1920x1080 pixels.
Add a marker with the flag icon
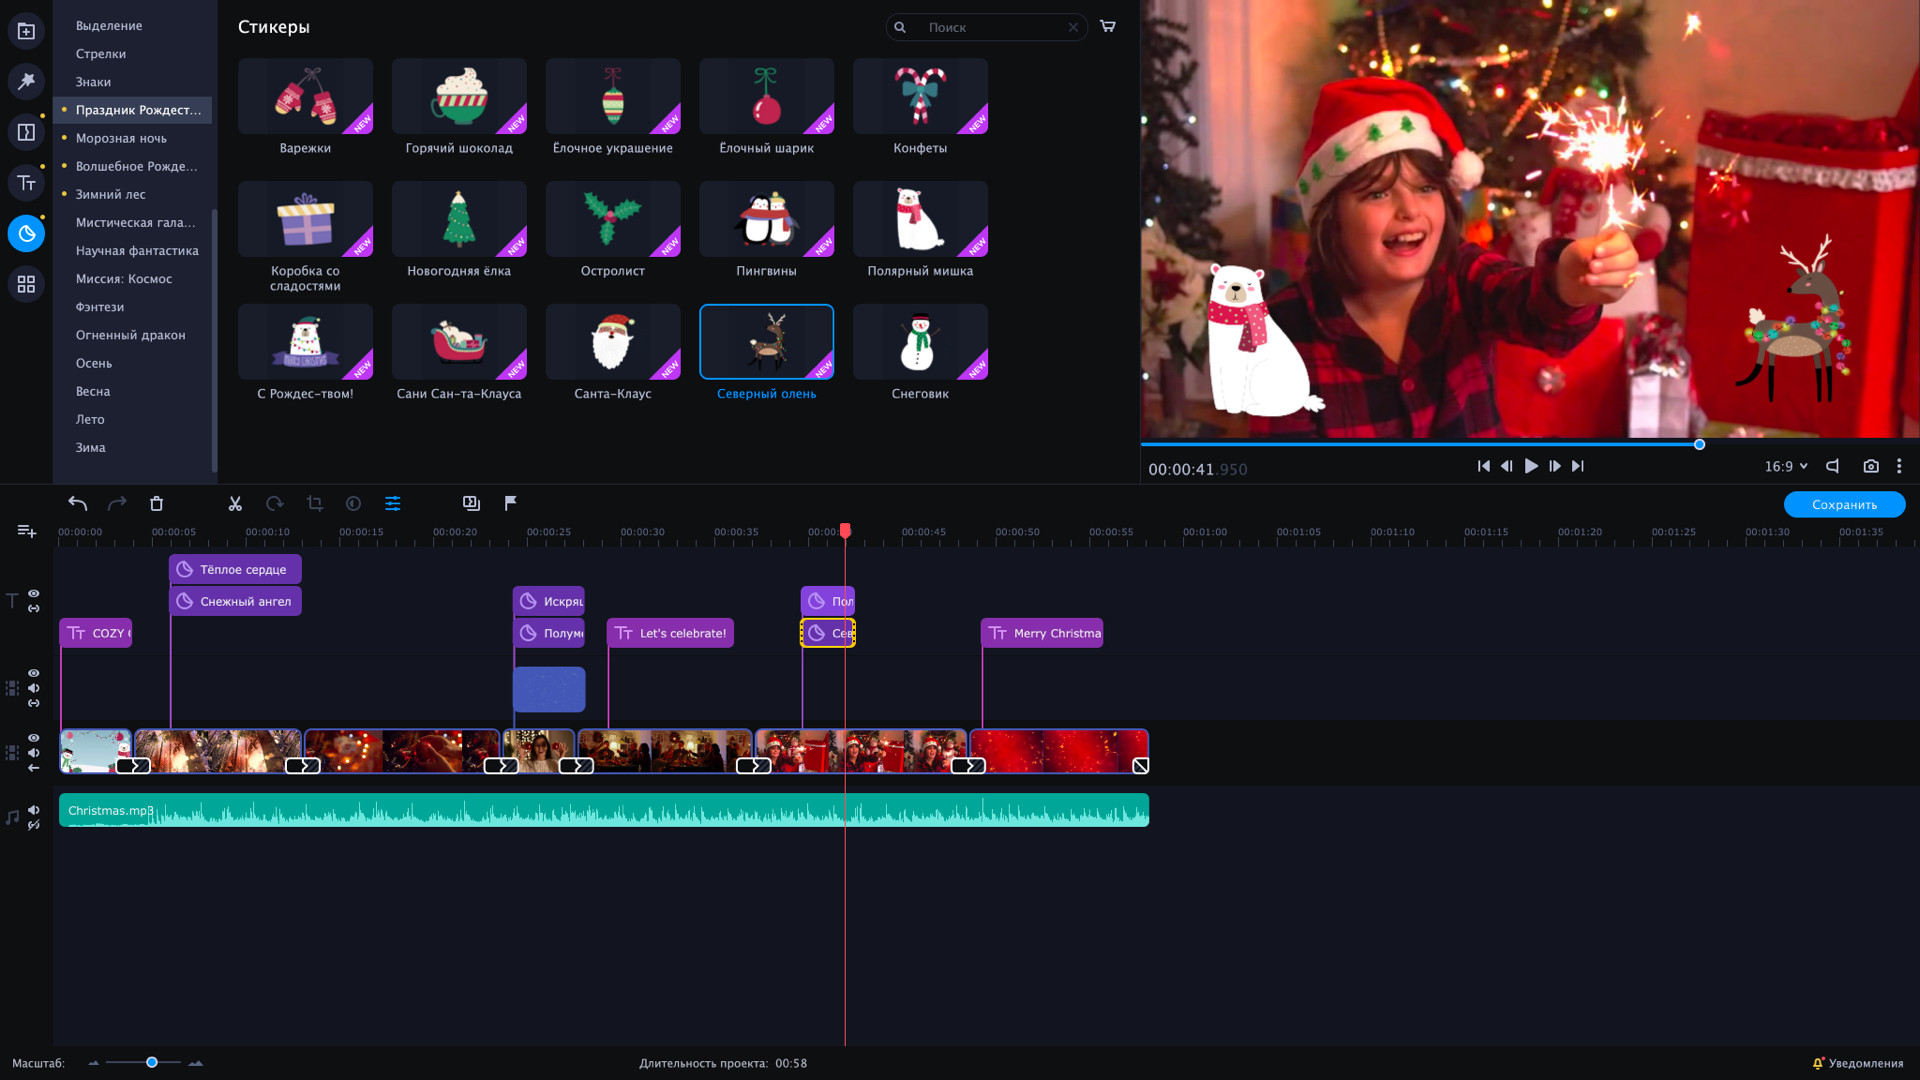(x=511, y=503)
